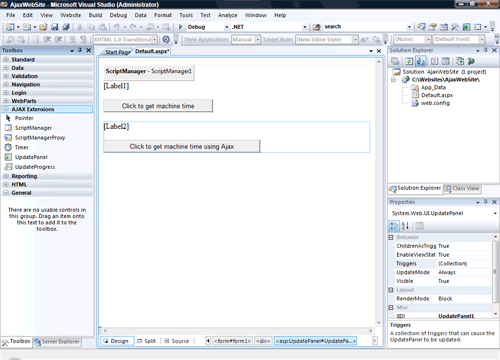500x360 pixels.
Task: Click the View Designer icon in Solution Explorer
Action: coord(445,61)
